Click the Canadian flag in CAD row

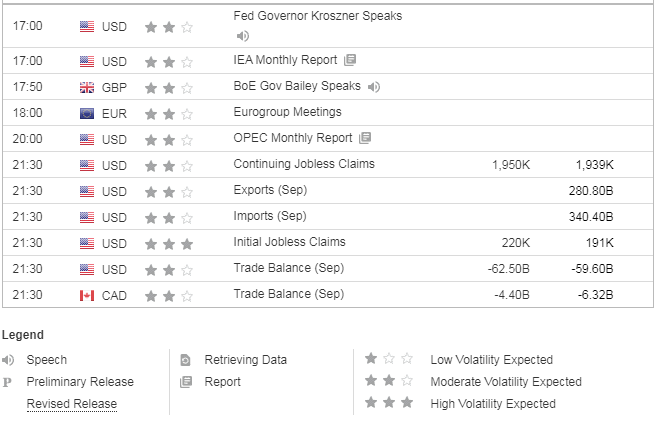[x=87, y=296]
